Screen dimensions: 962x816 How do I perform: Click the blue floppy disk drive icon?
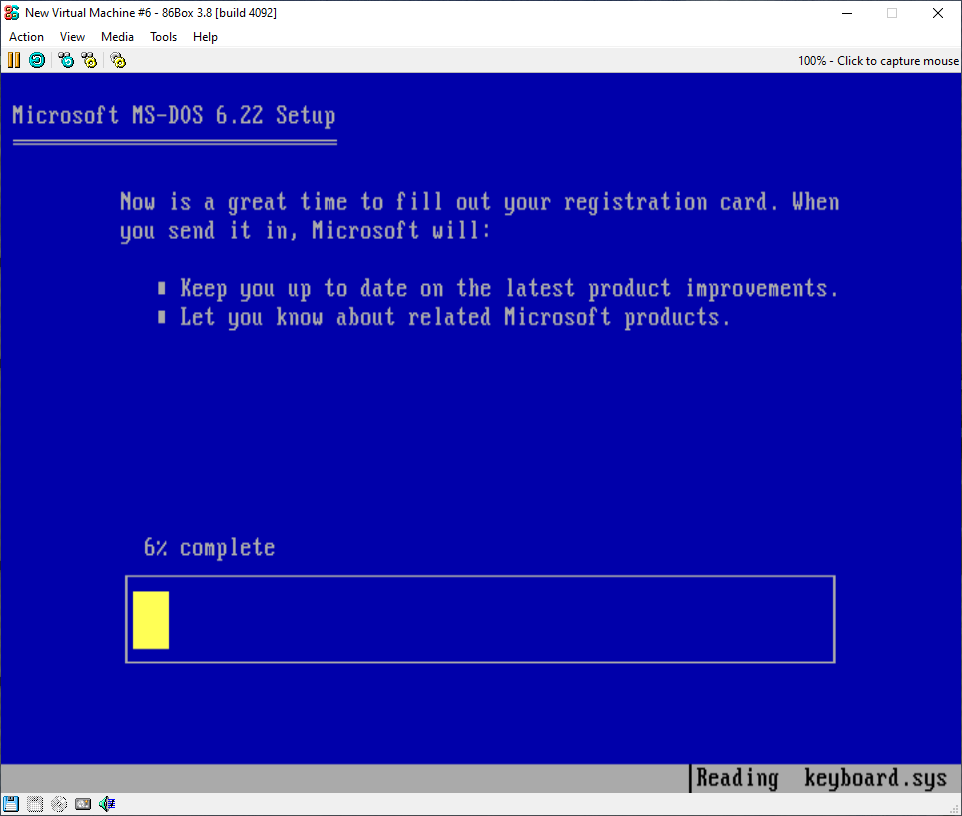coord(11,804)
